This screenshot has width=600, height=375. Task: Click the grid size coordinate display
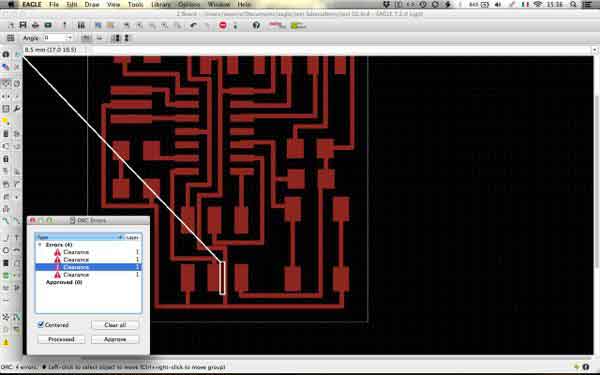coord(50,50)
